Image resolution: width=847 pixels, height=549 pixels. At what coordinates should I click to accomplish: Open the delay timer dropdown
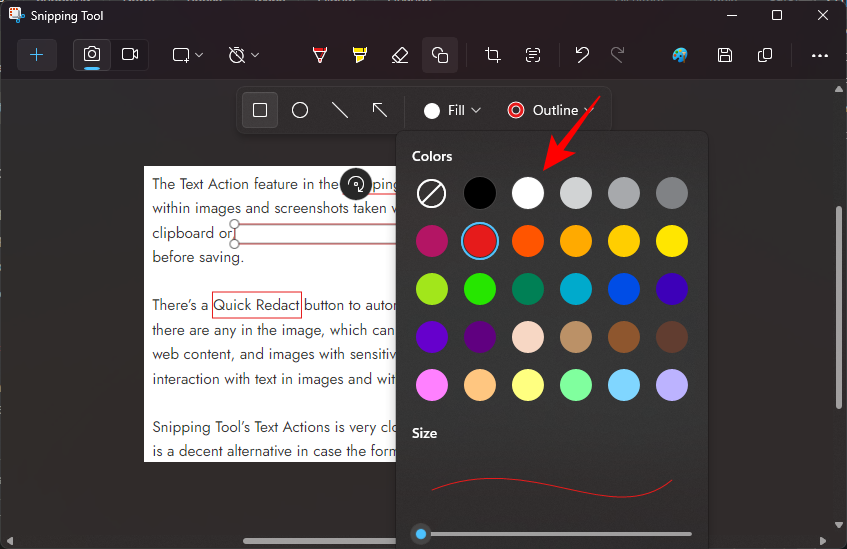coord(244,55)
